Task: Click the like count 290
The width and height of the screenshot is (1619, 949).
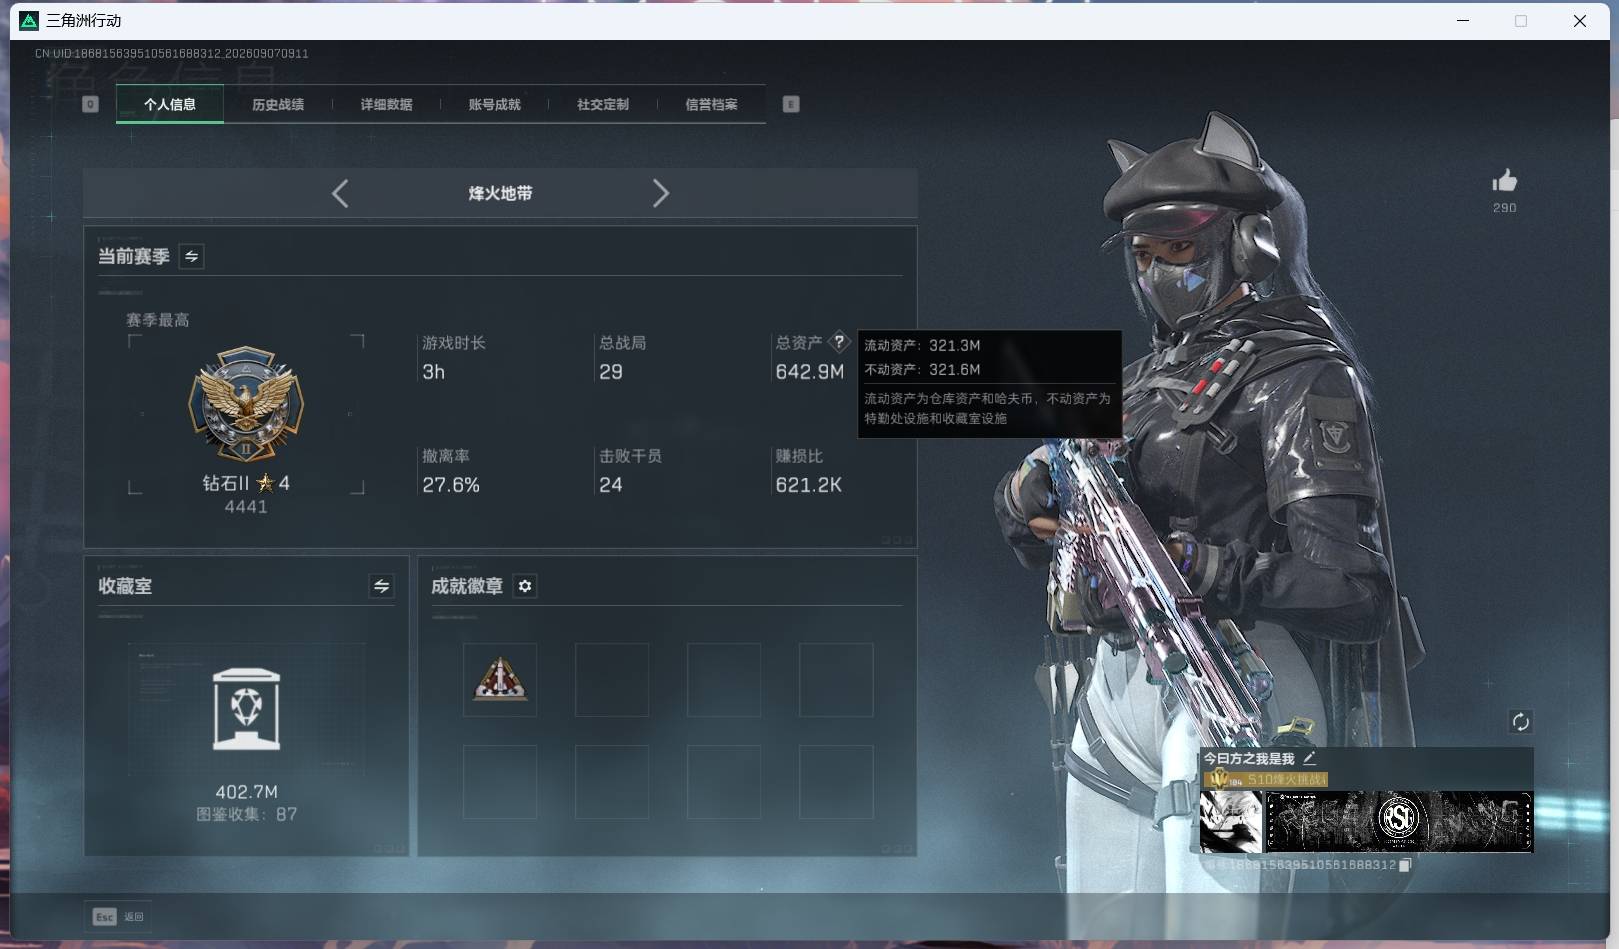Action: pyautogui.click(x=1505, y=208)
